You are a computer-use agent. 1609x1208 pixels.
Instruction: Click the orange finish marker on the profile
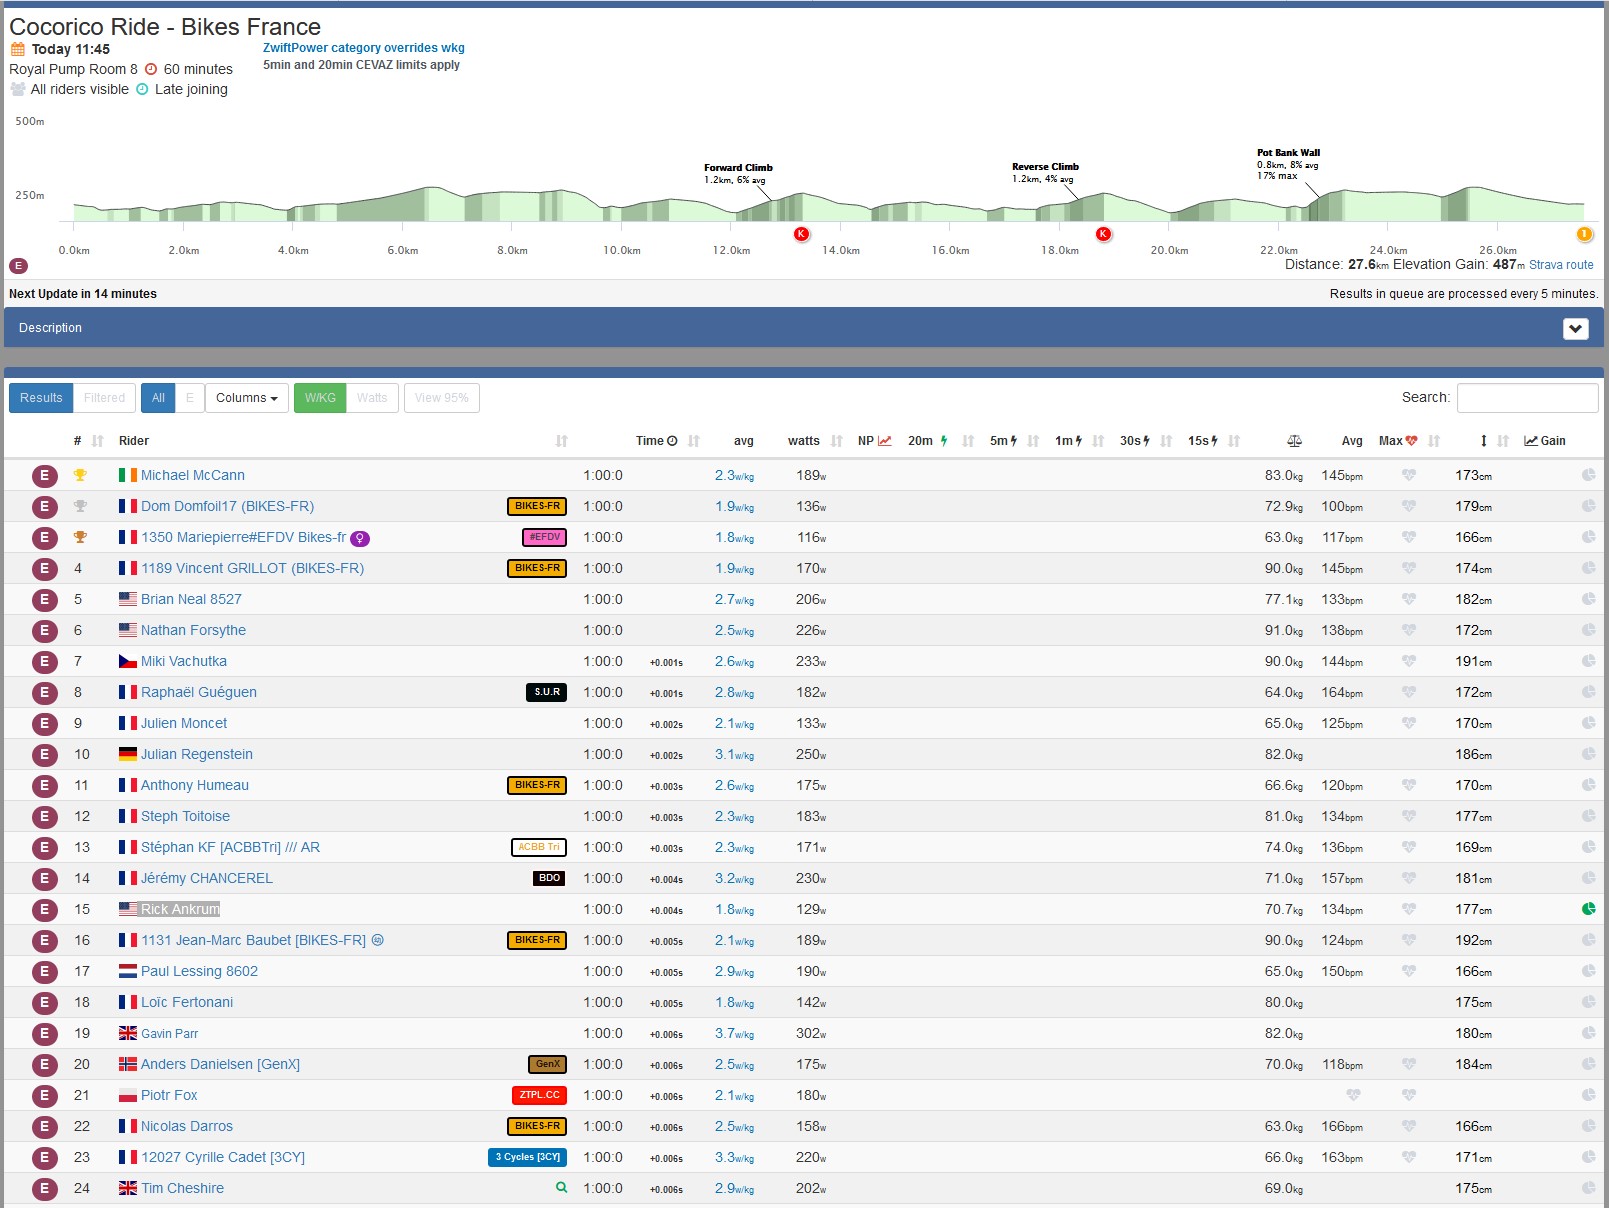1584,234
